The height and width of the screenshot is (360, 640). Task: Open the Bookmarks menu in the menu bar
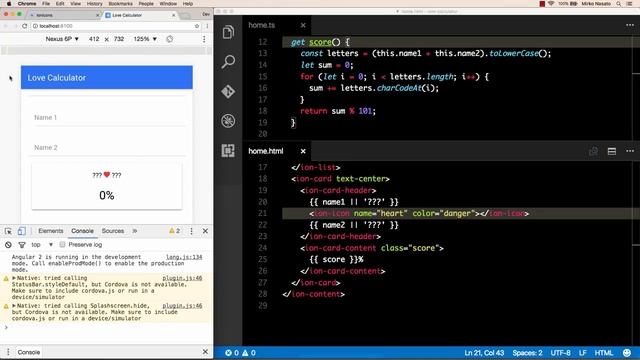120,4
